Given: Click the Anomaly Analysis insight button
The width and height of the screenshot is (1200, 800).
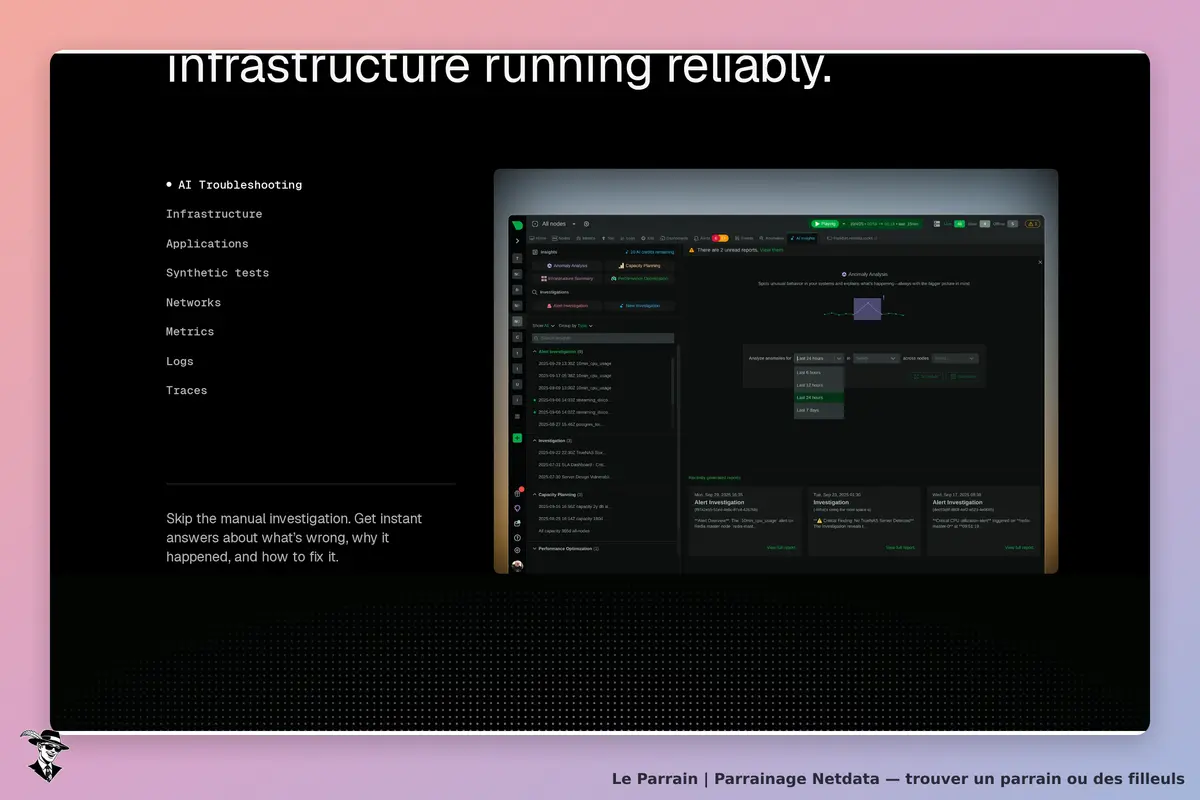Looking at the screenshot, I should pyautogui.click(x=567, y=266).
